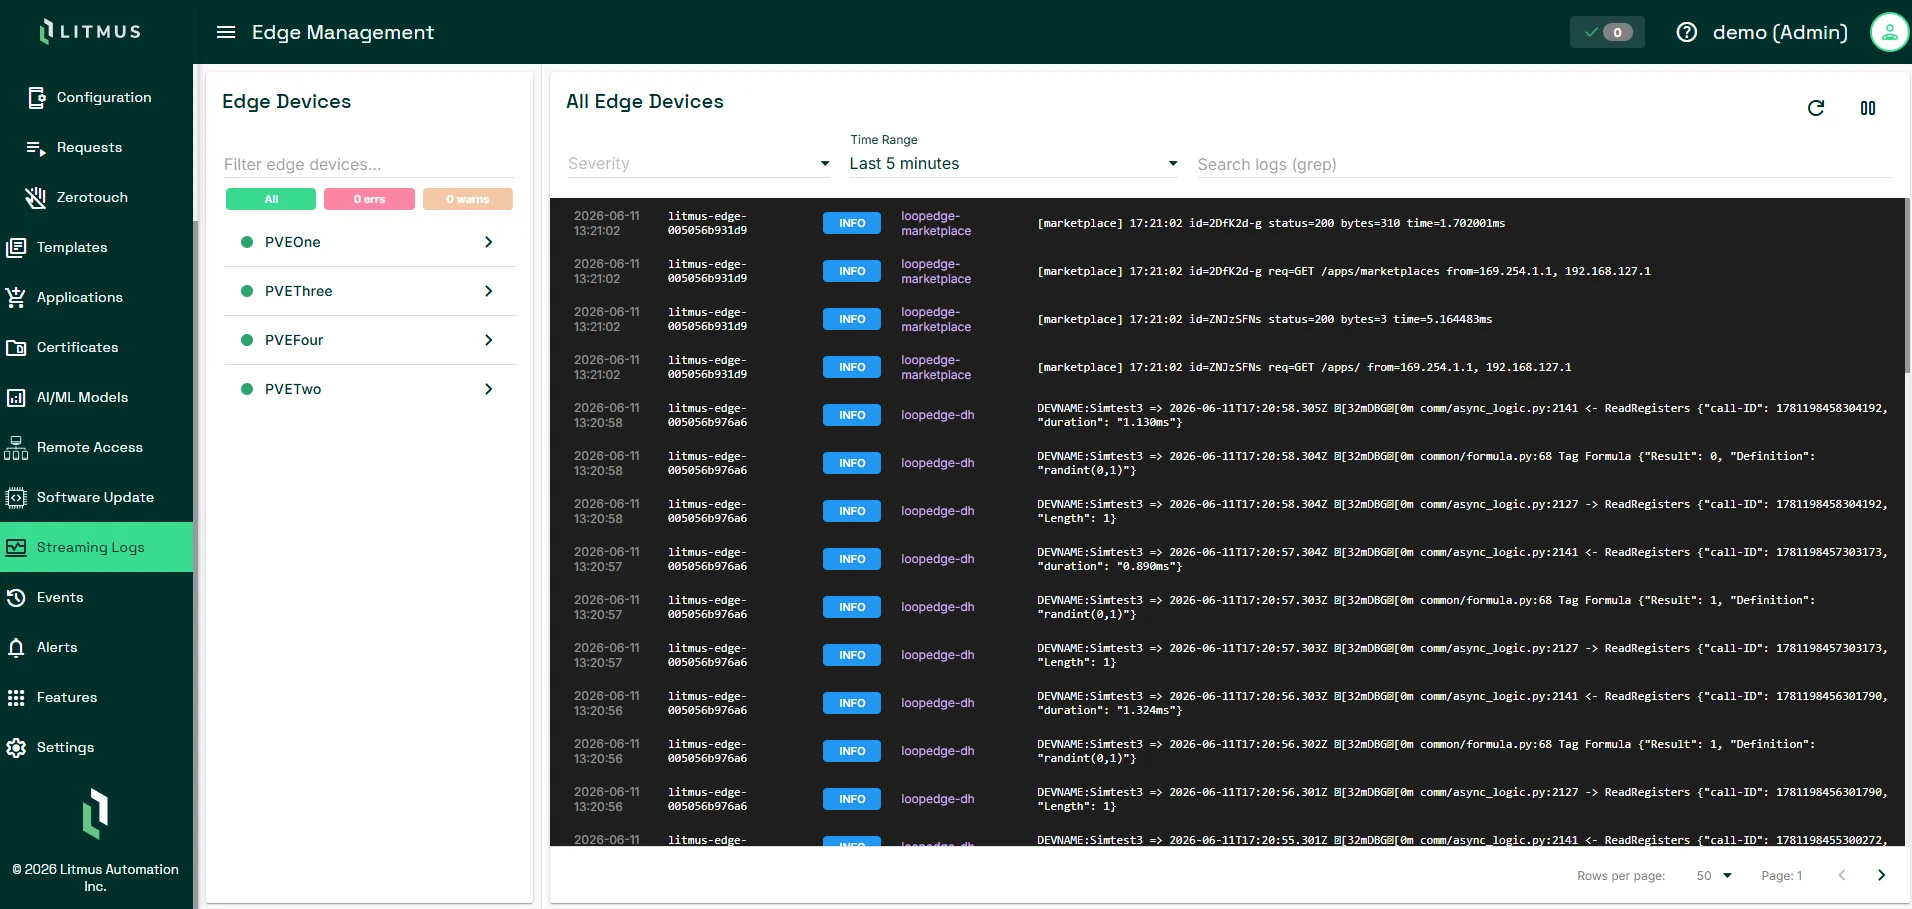
Task: Click the logs panel vertical scrollbar
Action: click(1907, 285)
